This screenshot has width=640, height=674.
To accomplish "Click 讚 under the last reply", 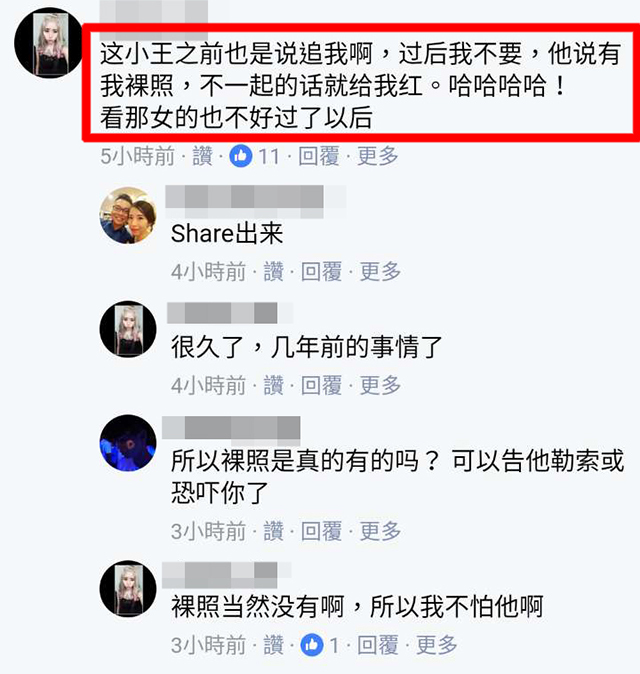I will 273,645.
